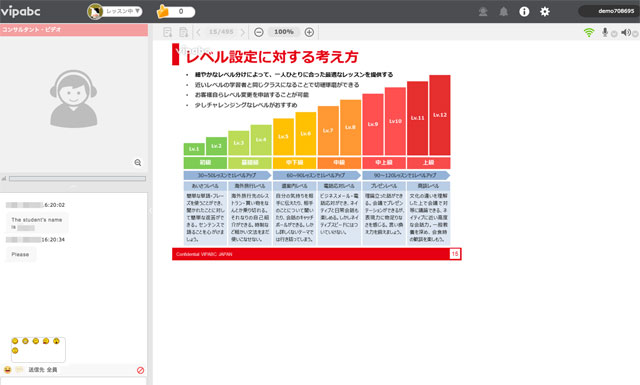640x385 pixels.
Task: Click the 100% zoom level field
Action: 284,32
